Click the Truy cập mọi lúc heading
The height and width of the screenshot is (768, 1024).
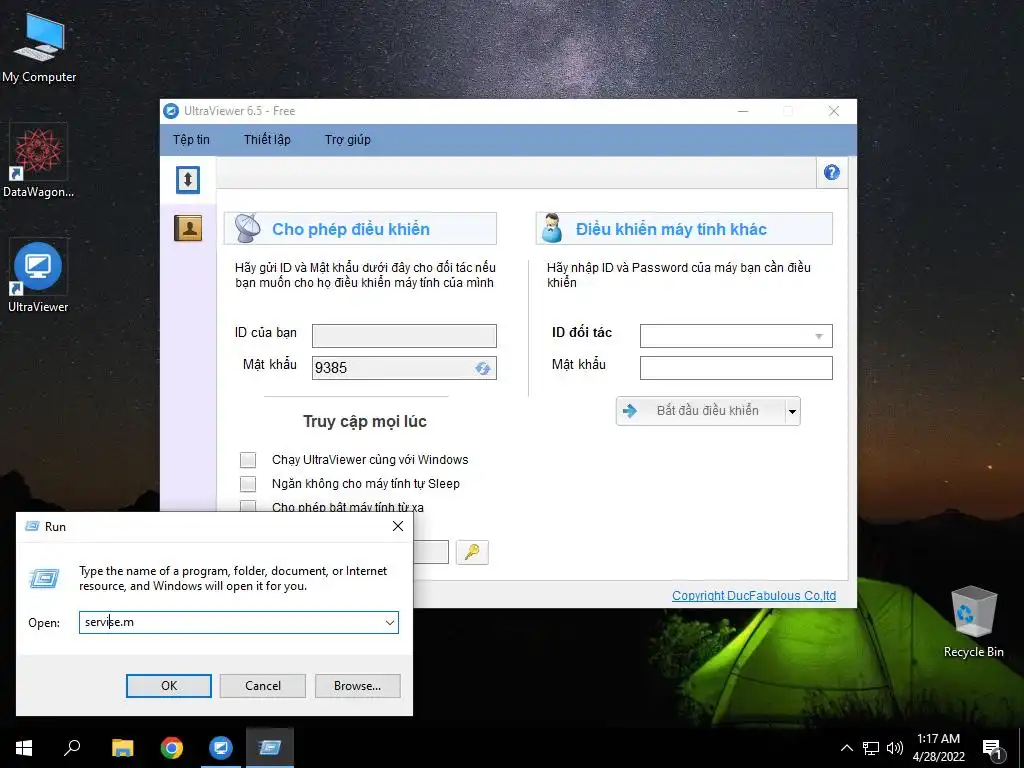[x=364, y=421]
